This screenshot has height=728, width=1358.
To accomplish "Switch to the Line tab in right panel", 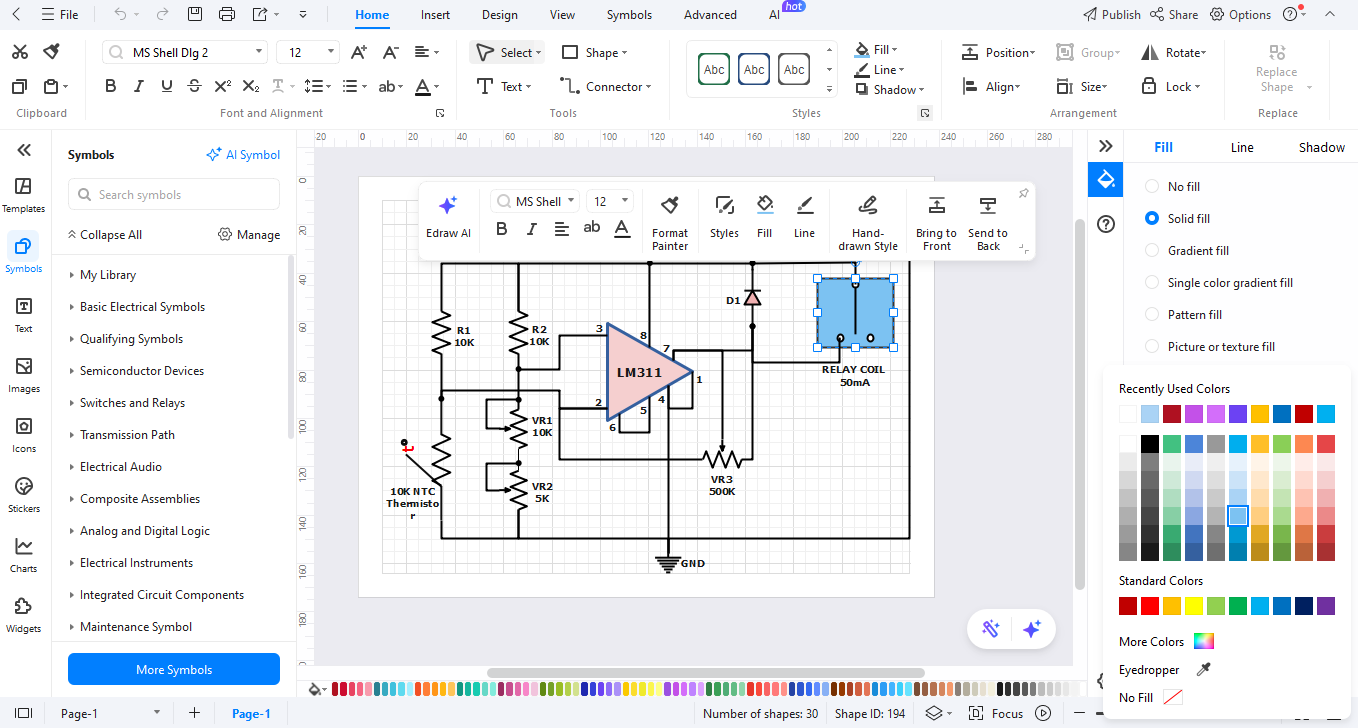I will [1242, 147].
